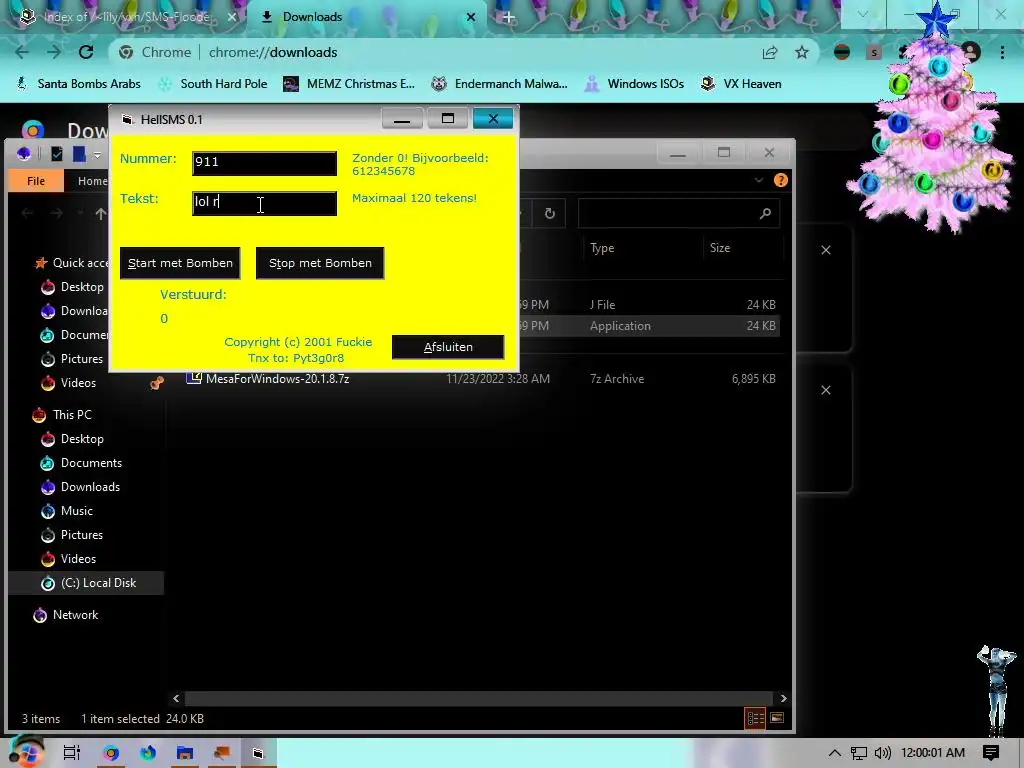Go forward in Chrome
Viewport: 1024px width, 768px height.
pyautogui.click(x=54, y=52)
